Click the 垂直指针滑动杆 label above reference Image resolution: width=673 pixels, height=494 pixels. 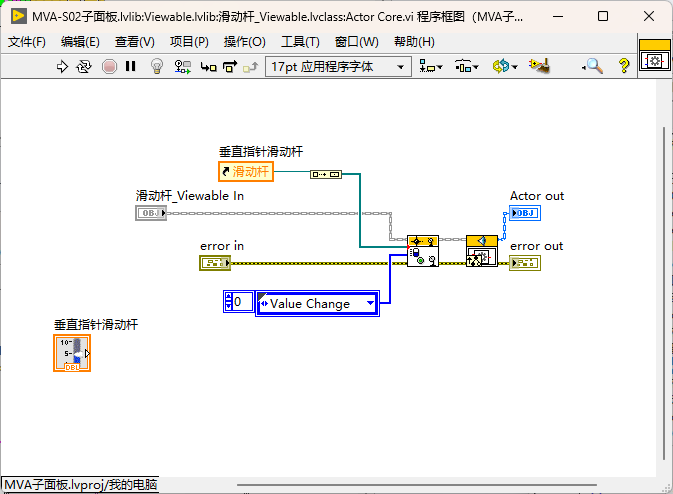261,152
